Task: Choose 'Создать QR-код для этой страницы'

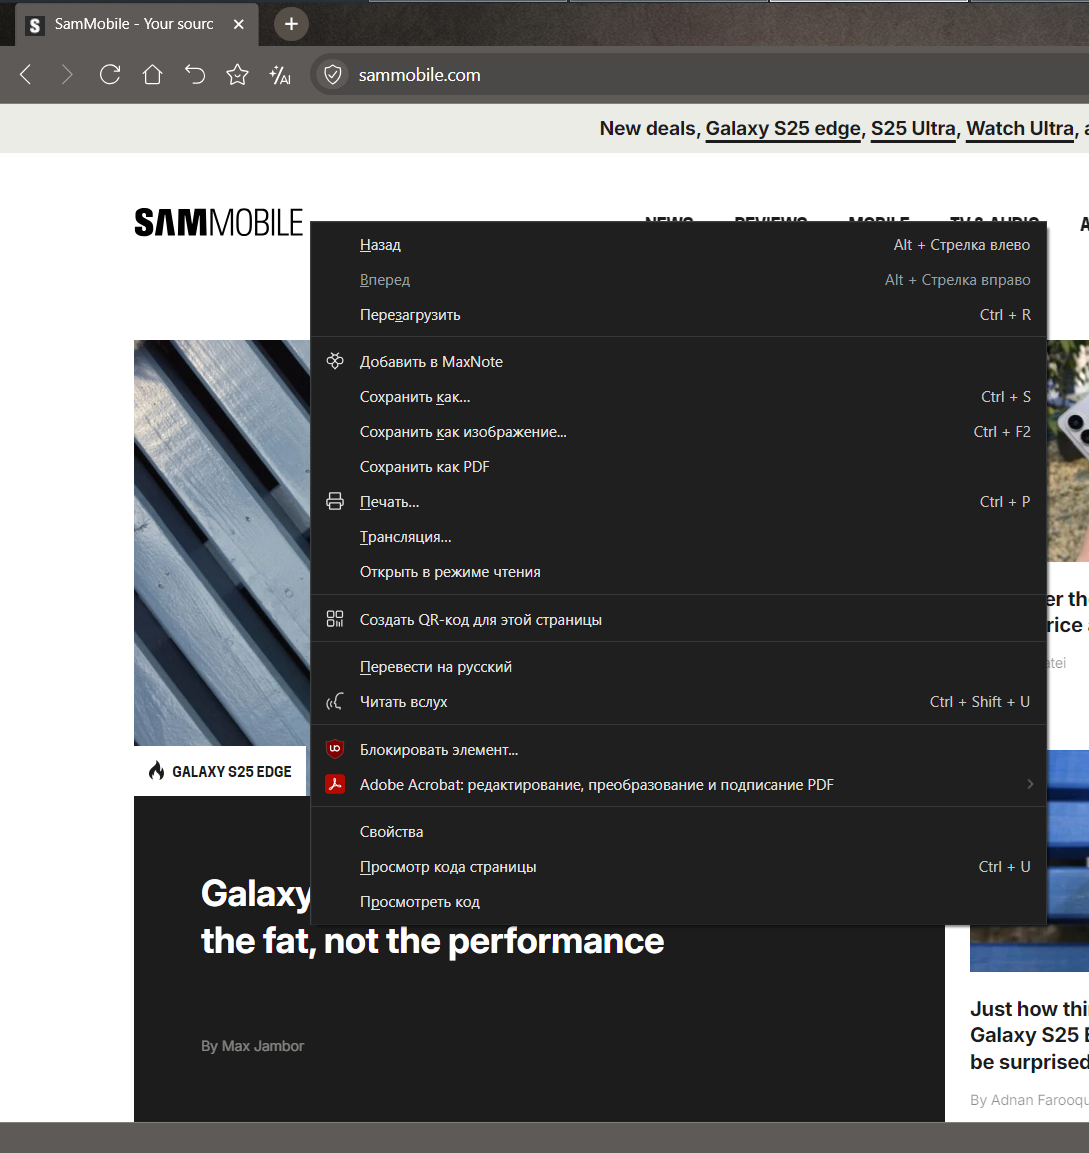Action: [678, 620]
